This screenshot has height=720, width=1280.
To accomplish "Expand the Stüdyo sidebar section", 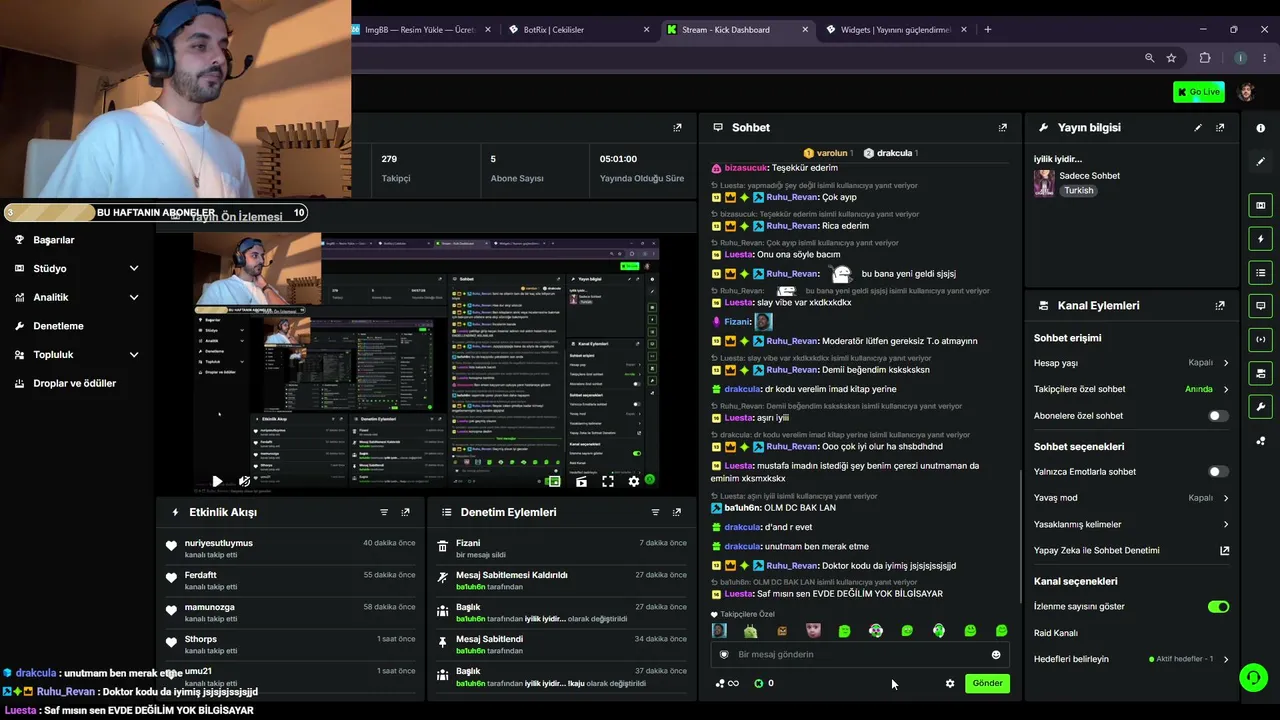I will pyautogui.click(x=77, y=269).
